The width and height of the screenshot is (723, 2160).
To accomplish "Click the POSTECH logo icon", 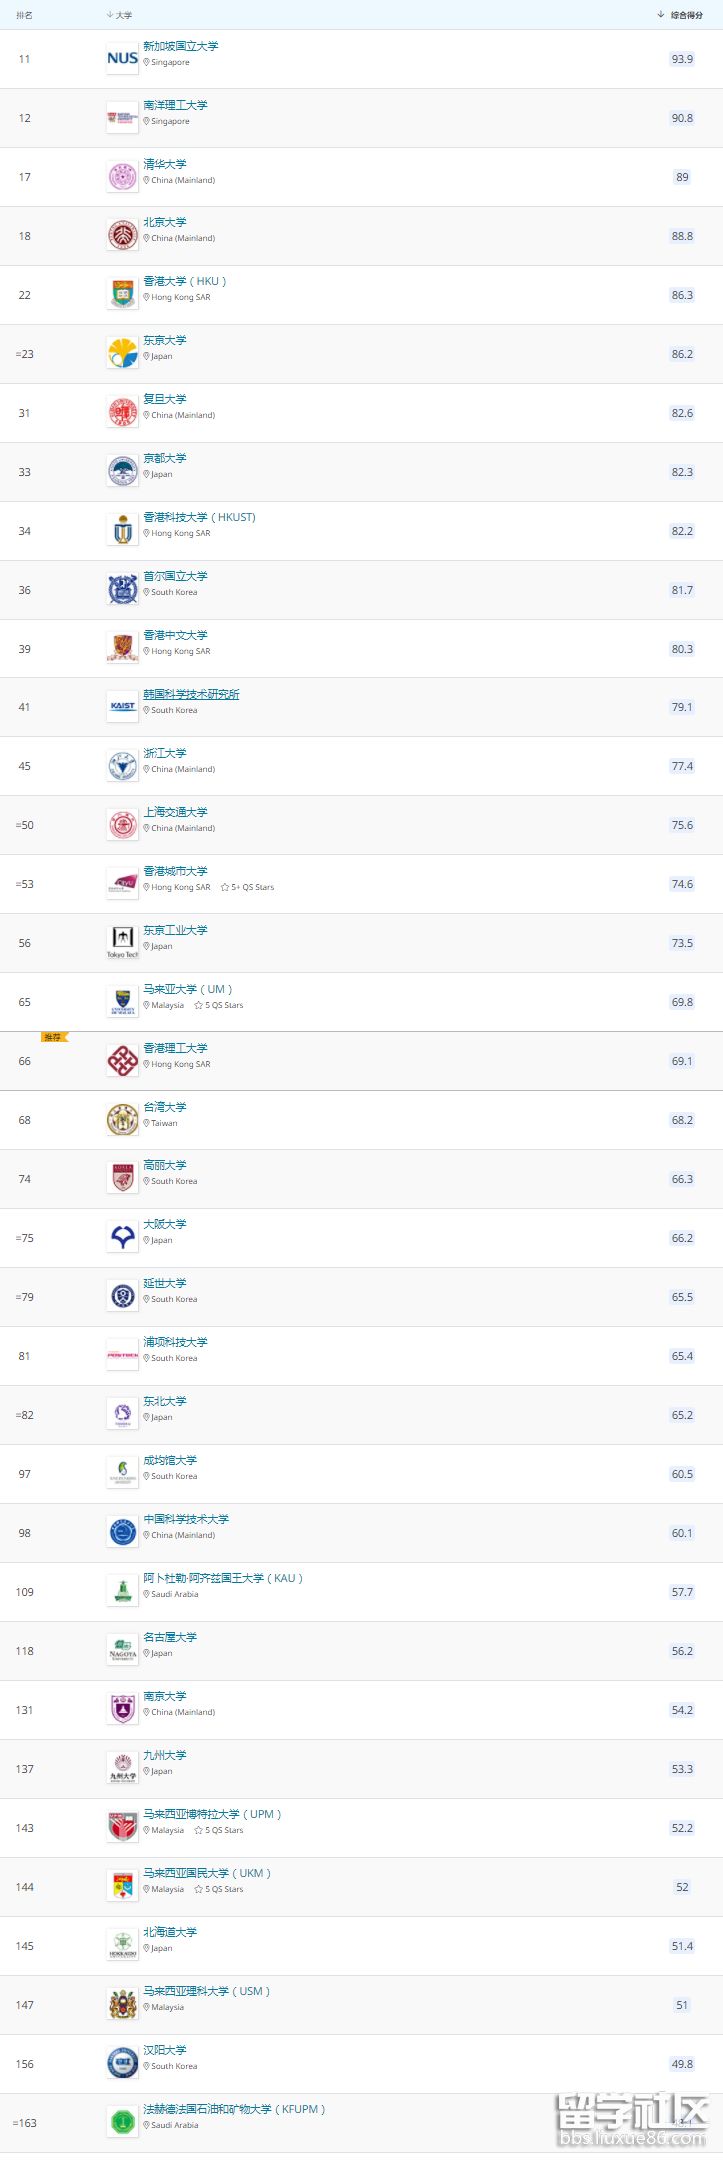I will pyautogui.click(x=123, y=1356).
